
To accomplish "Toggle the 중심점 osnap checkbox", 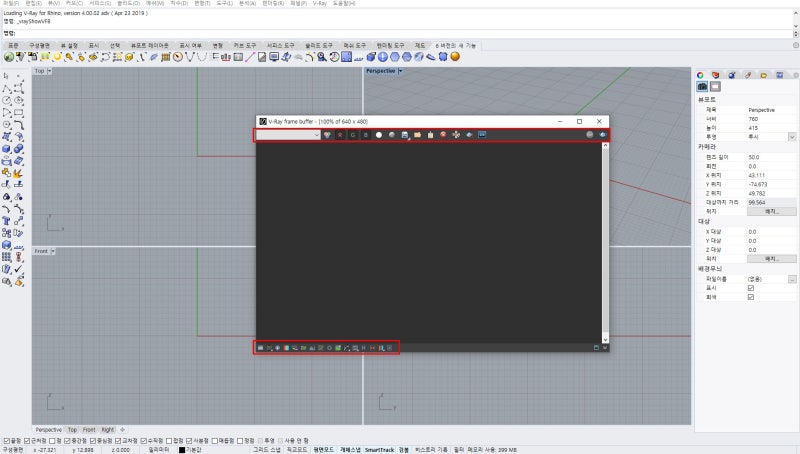I will (93, 440).
